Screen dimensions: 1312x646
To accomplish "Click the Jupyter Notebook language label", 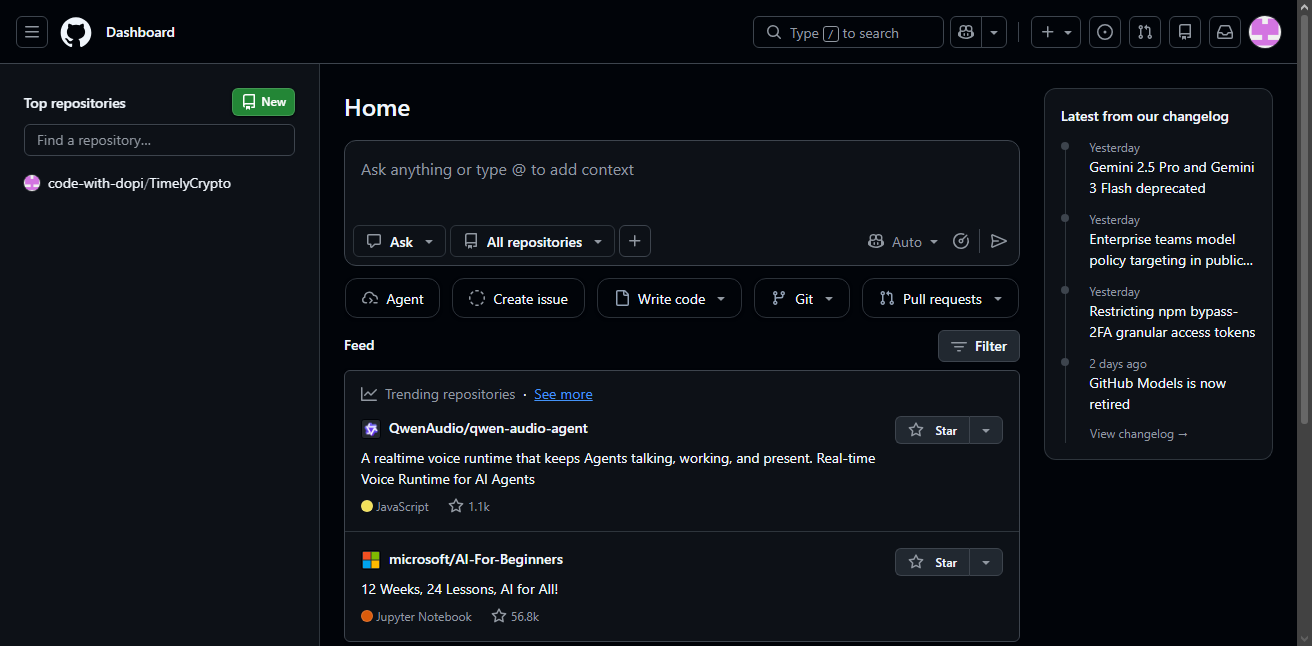I will [x=424, y=617].
